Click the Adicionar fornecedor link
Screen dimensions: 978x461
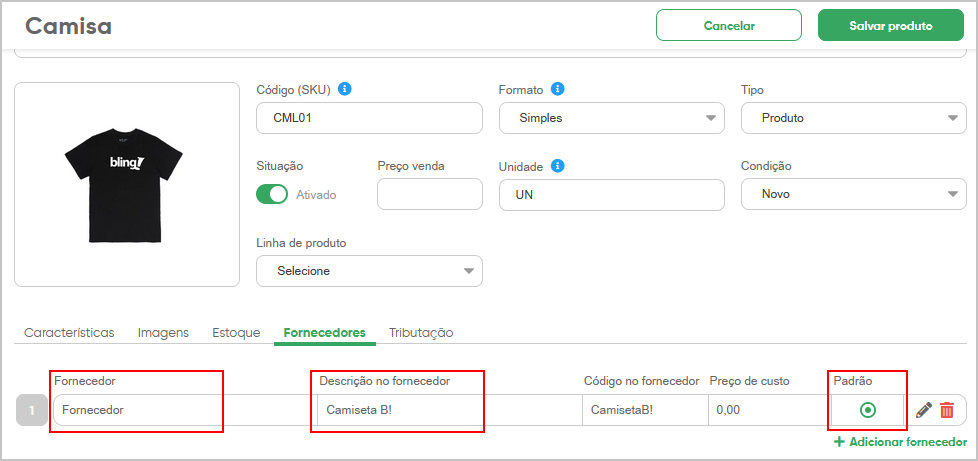(x=900, y=442)
